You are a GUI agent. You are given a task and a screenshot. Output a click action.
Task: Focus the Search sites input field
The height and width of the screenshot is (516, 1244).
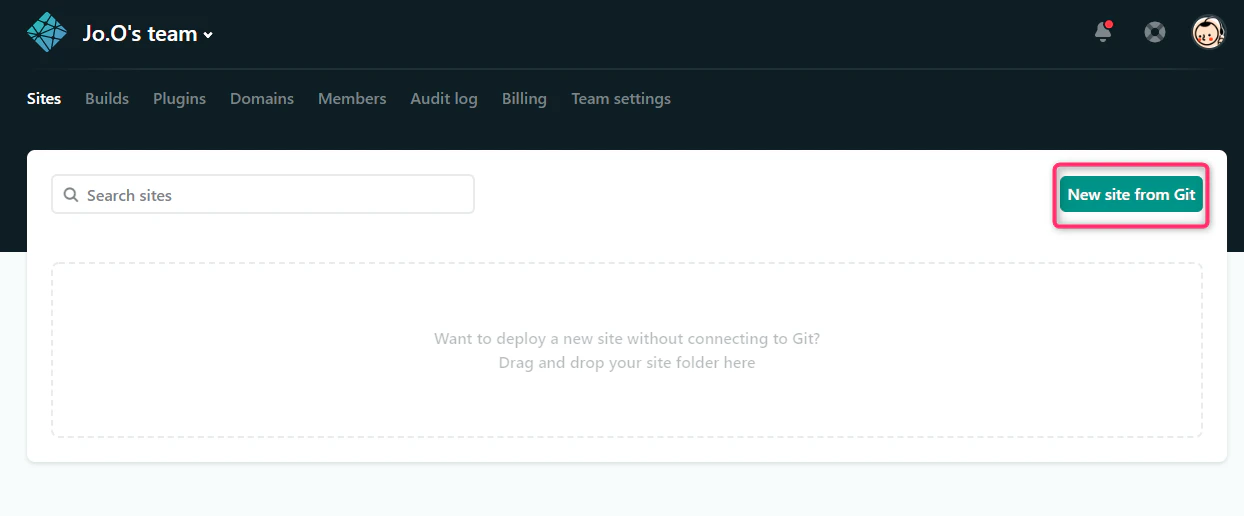tap(263, 194)
